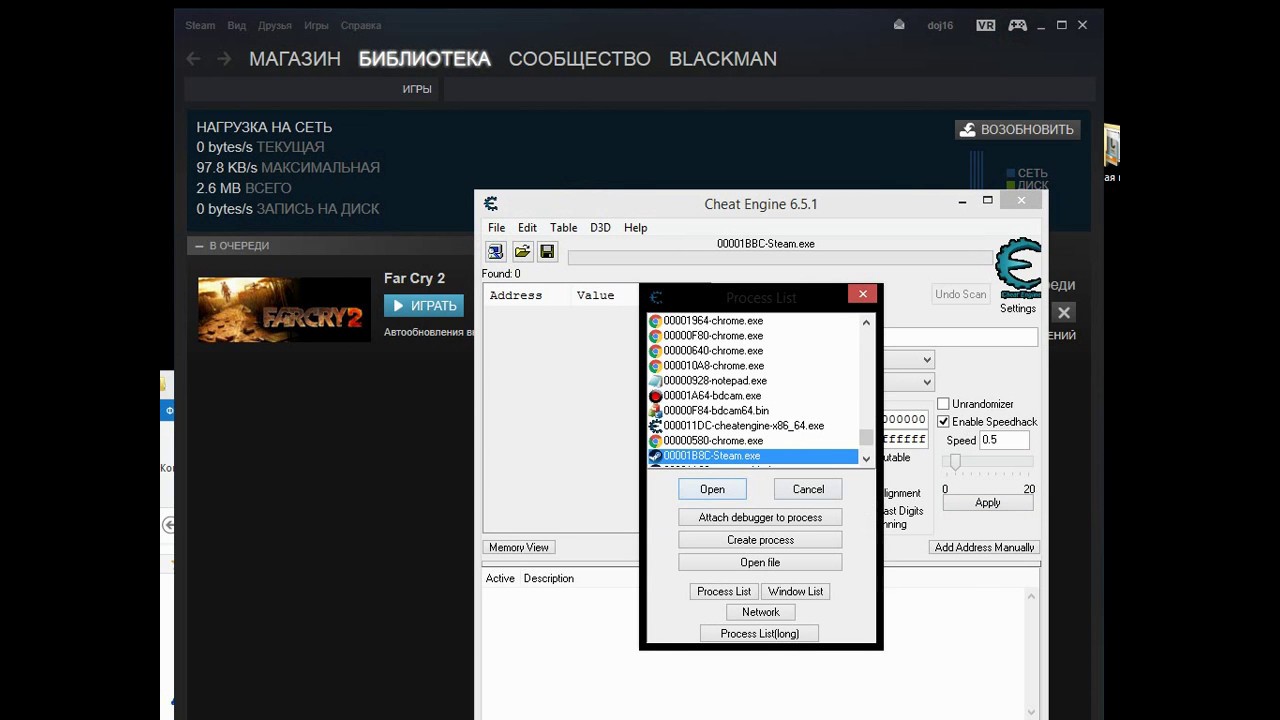Image resolution: width=1280 pixels, height=720 pixels.
Task: Select the 00001B8C-Steam.exe process row
Action: point(753,456)
